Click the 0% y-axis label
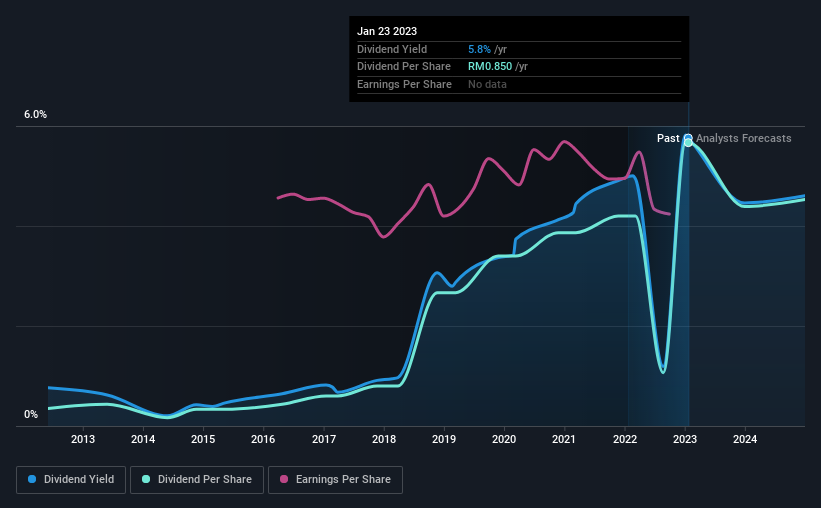 pos(31,414)
